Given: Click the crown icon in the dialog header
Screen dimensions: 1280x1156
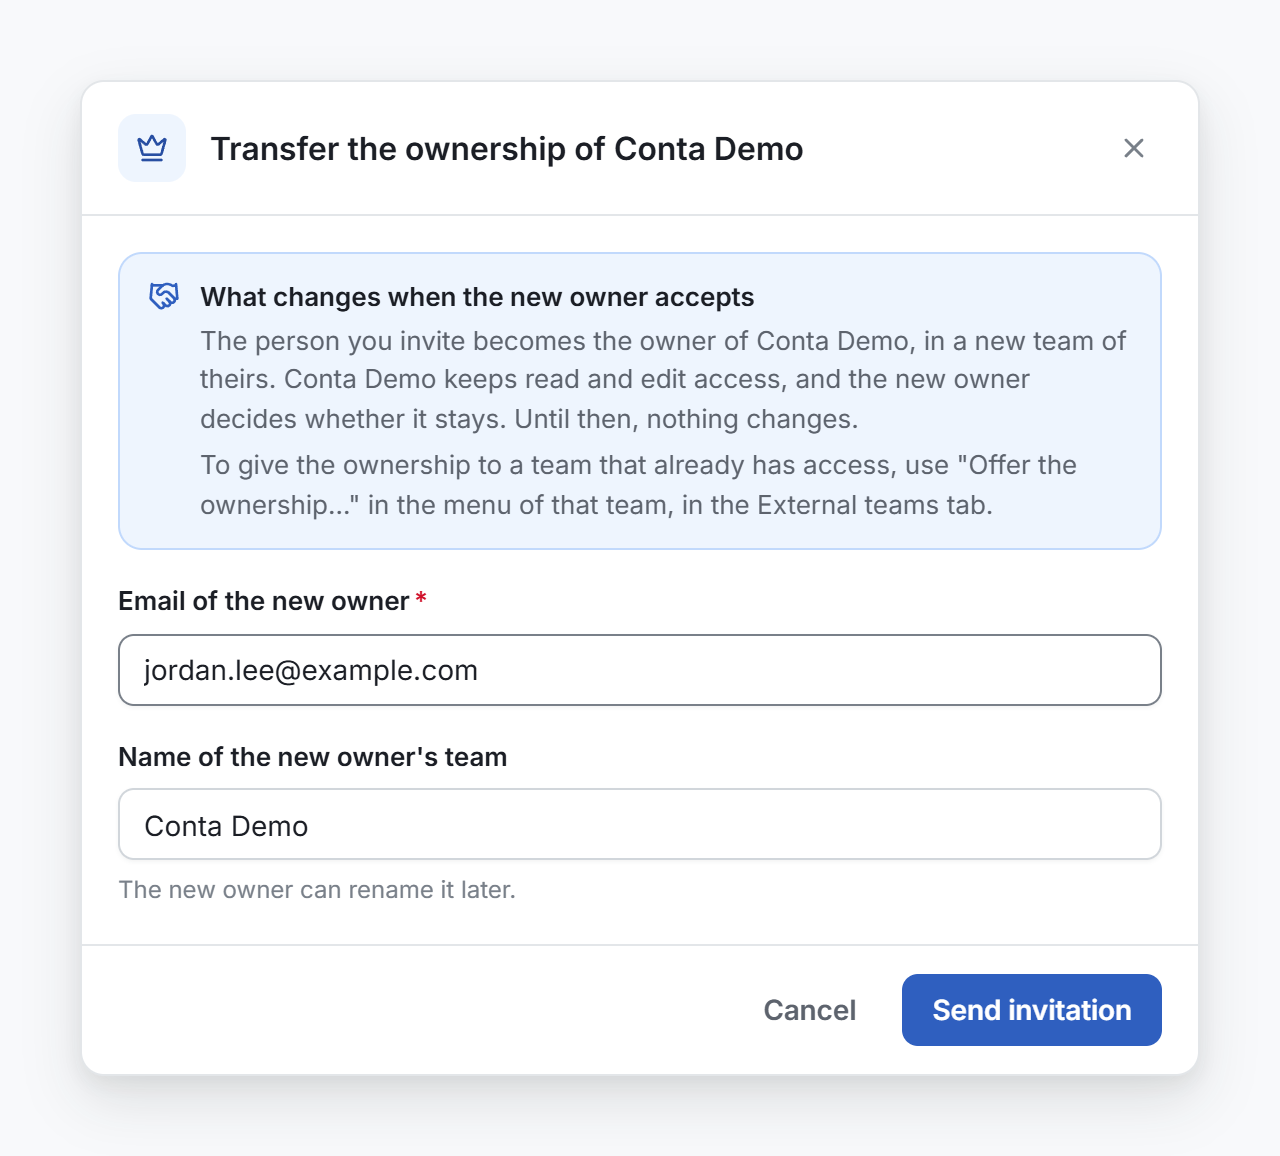Looking at the screenshot, I should [x=152, y=148].
